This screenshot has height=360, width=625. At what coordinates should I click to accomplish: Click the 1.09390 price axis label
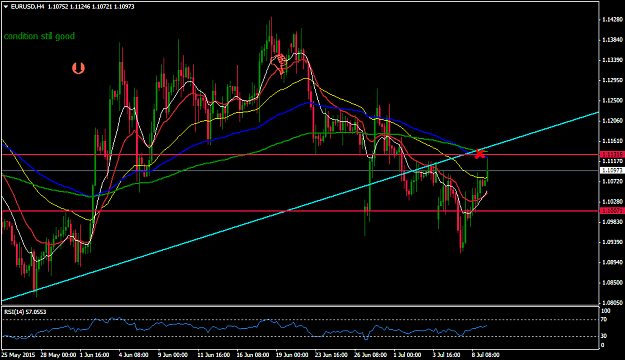(613, 242)
